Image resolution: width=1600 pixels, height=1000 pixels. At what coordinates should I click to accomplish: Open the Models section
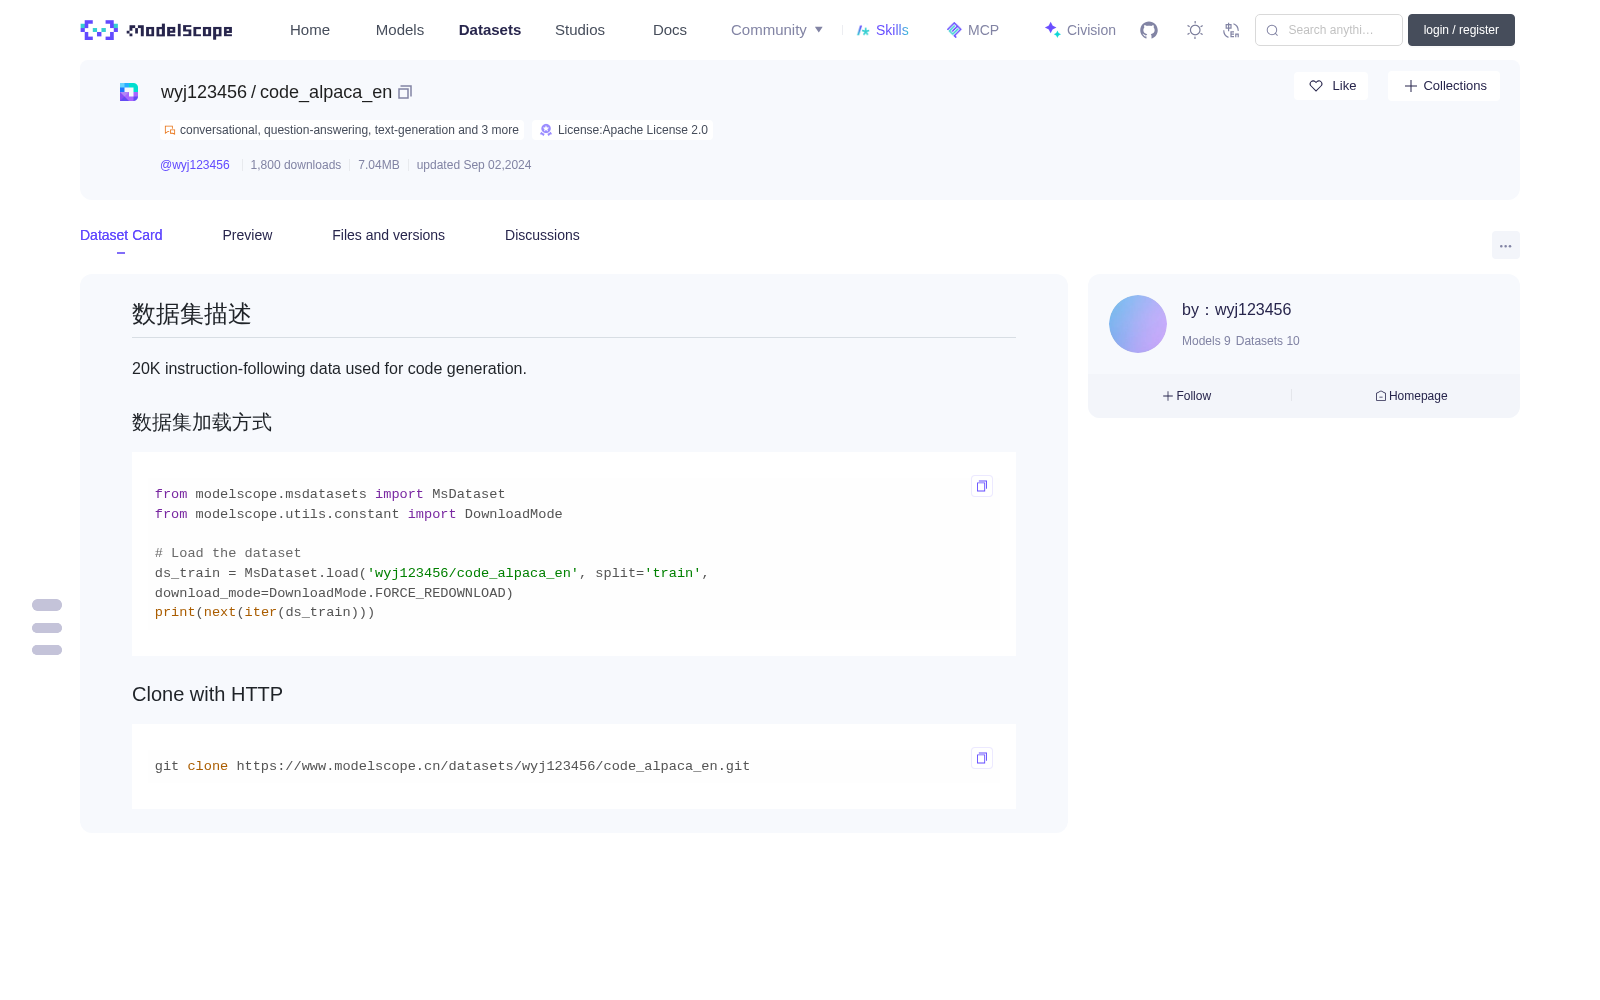coord(400,30)
